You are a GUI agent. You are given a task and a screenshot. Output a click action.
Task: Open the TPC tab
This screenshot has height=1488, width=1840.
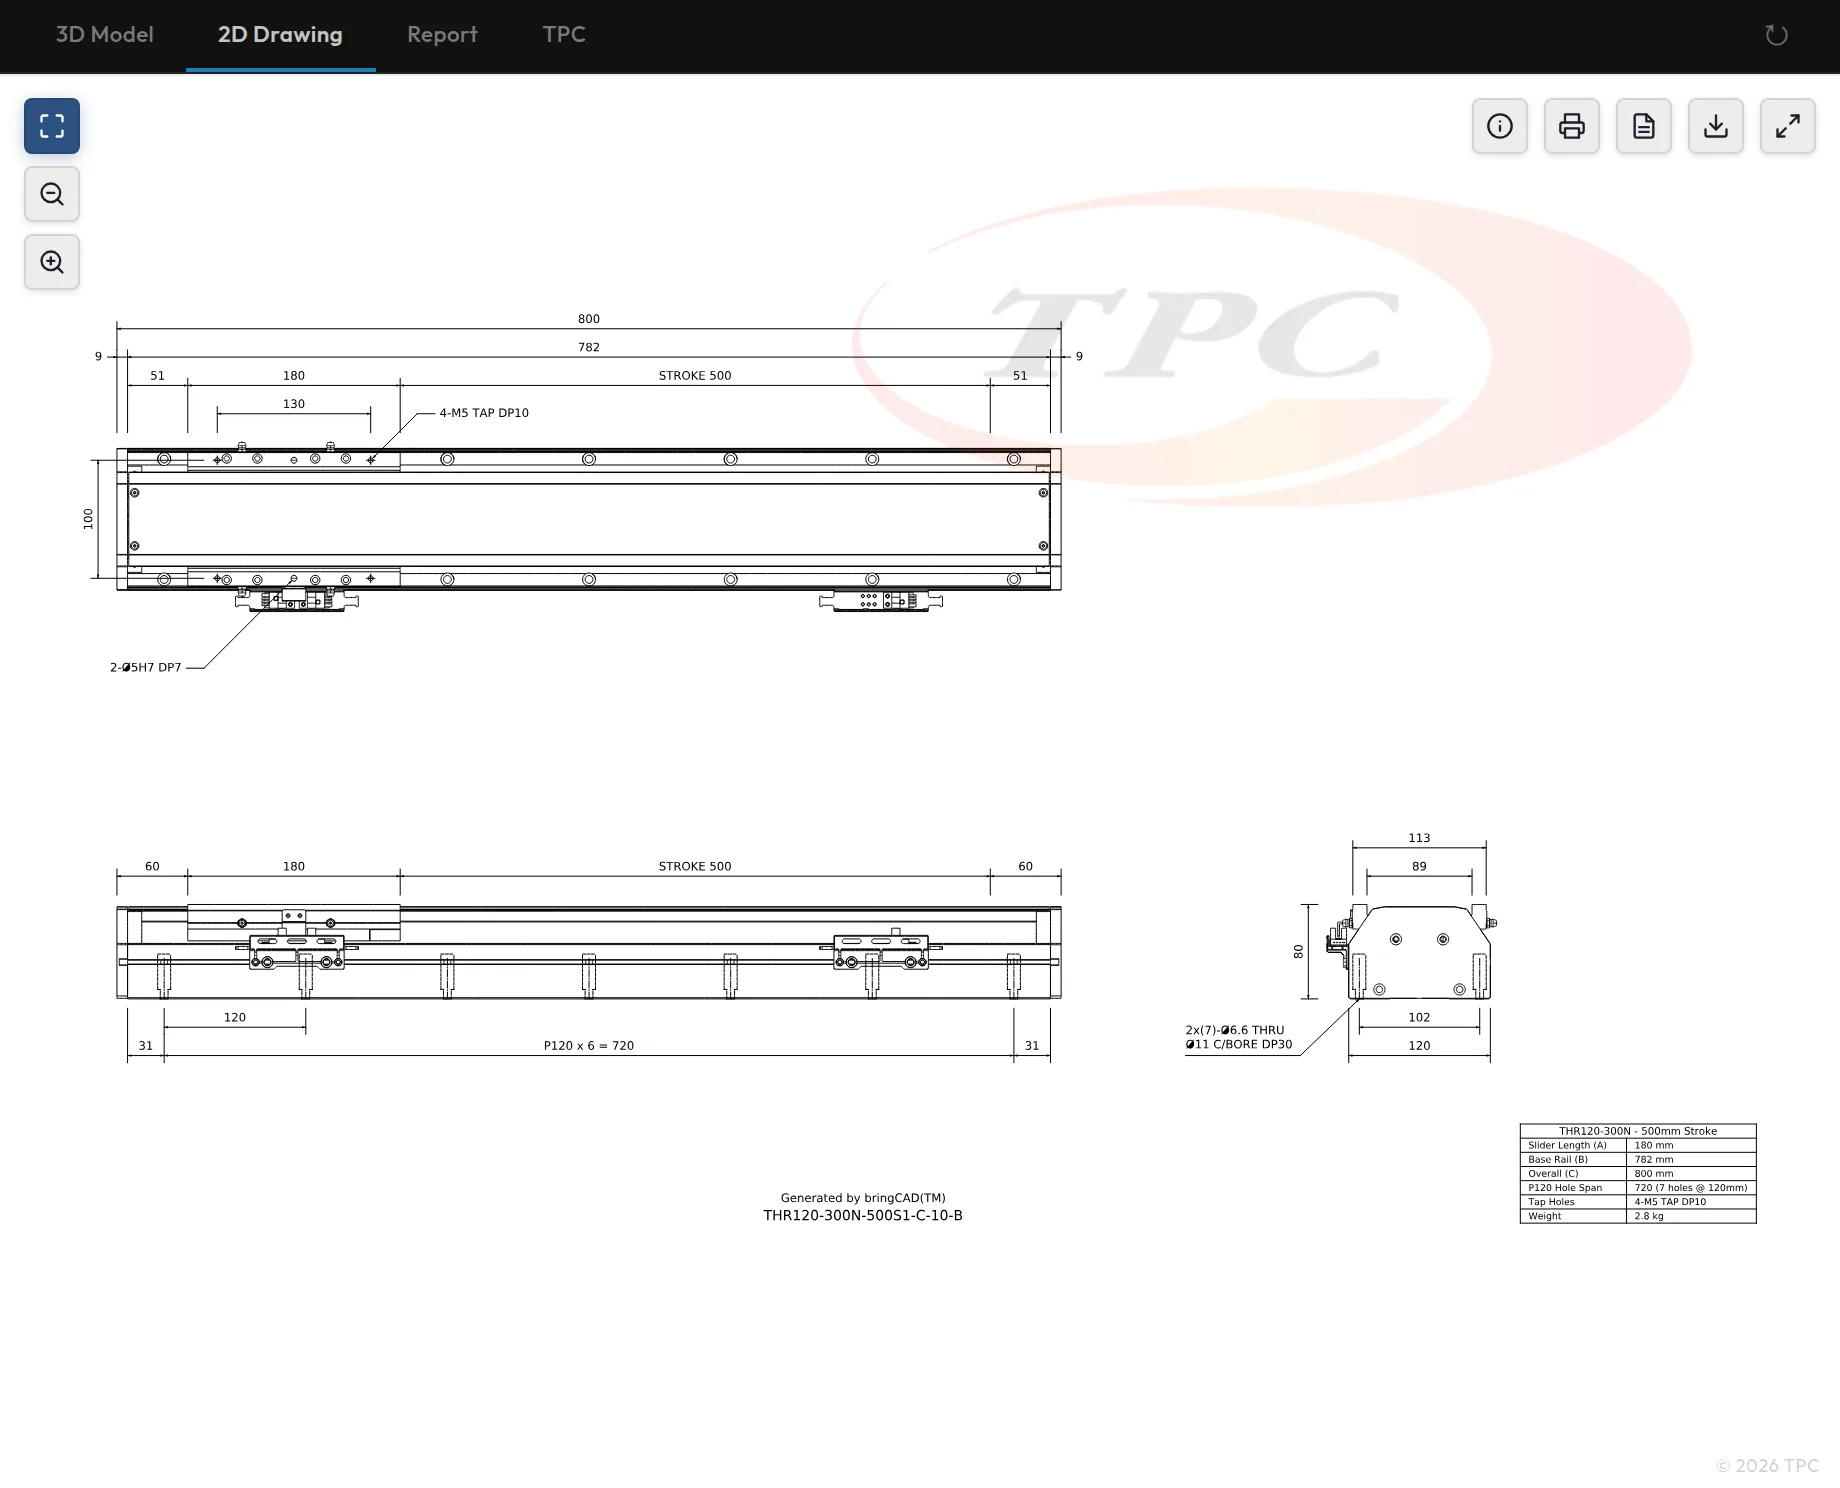coord(564,35)
